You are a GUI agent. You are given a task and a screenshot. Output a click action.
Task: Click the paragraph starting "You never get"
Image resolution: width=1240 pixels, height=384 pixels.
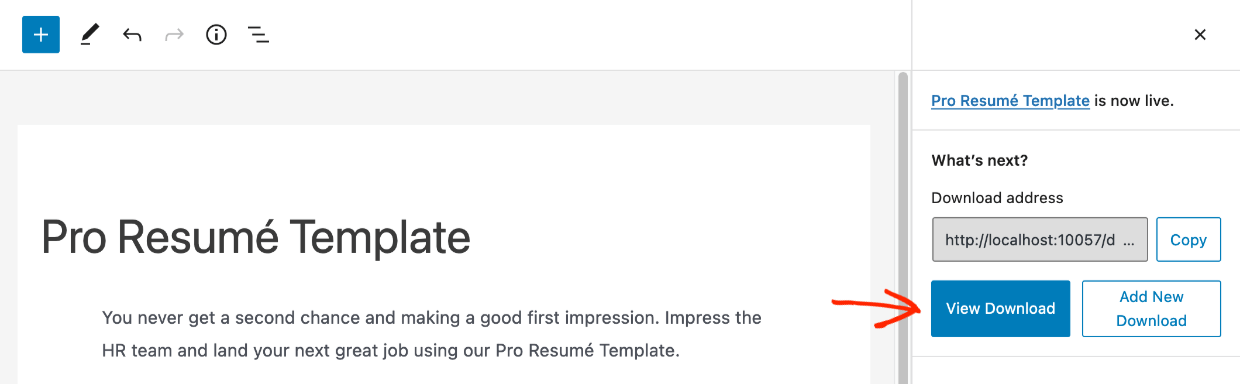pyautogui.click(x=432, y=334)
